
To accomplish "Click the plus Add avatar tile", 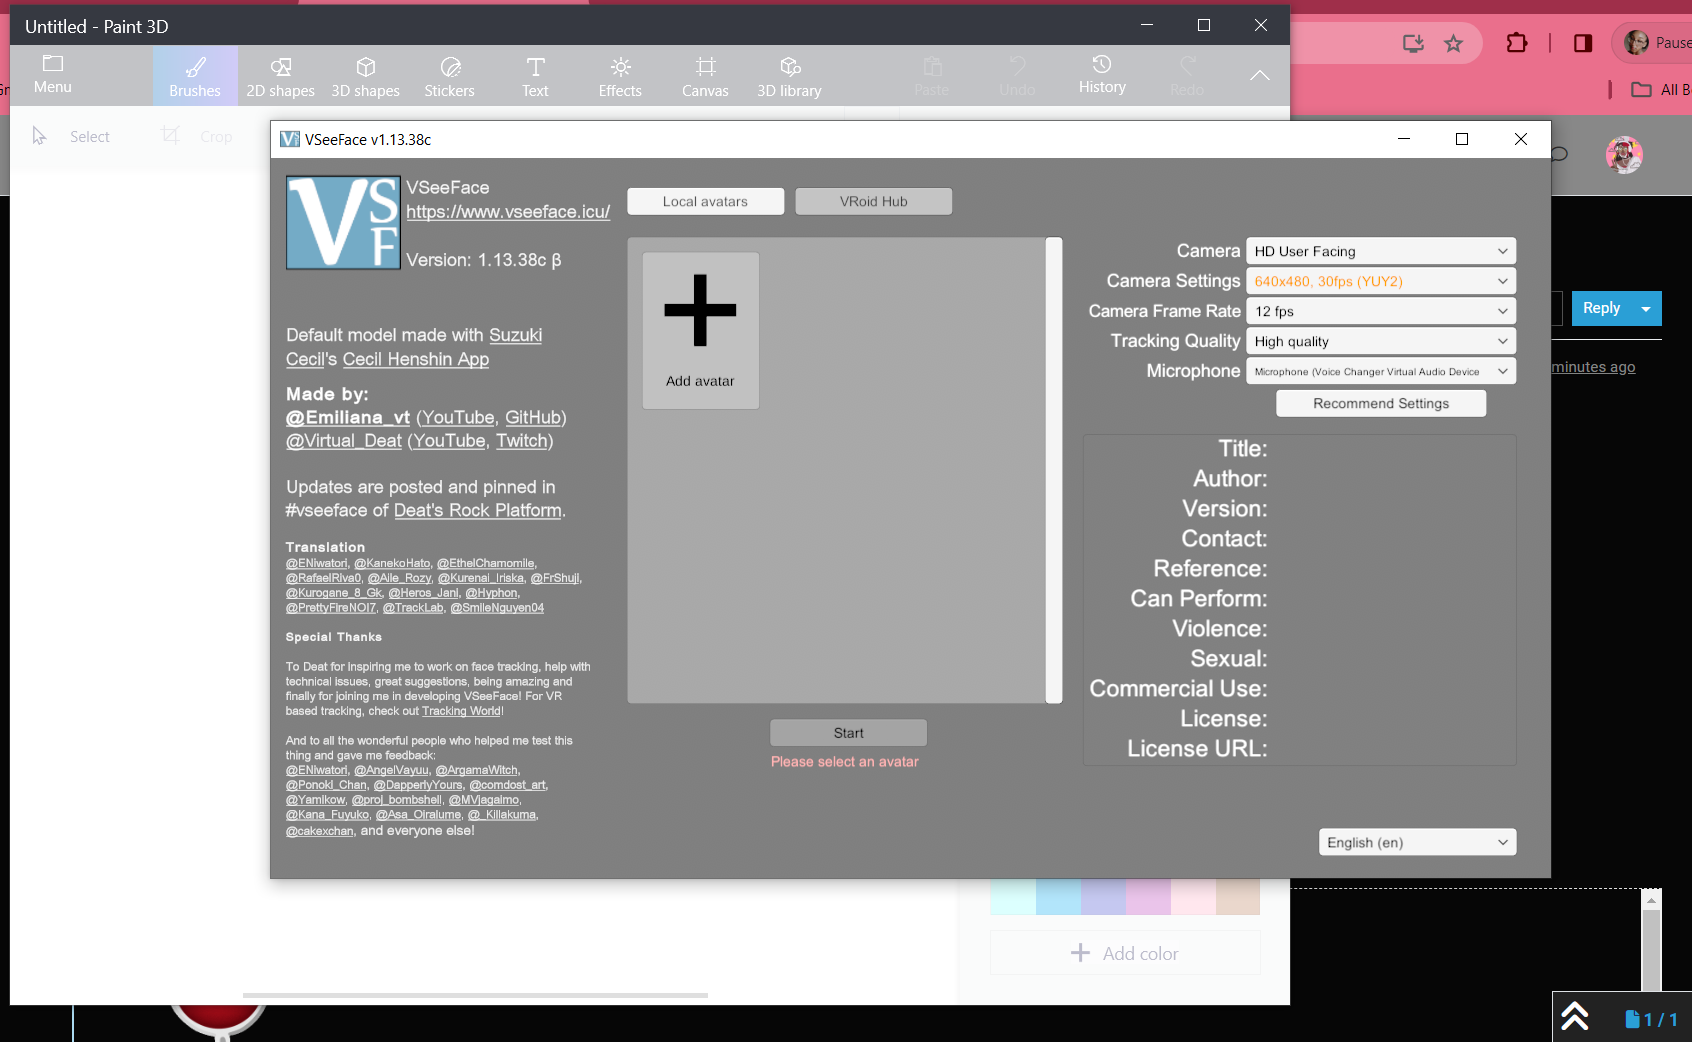I will [700, 330].
